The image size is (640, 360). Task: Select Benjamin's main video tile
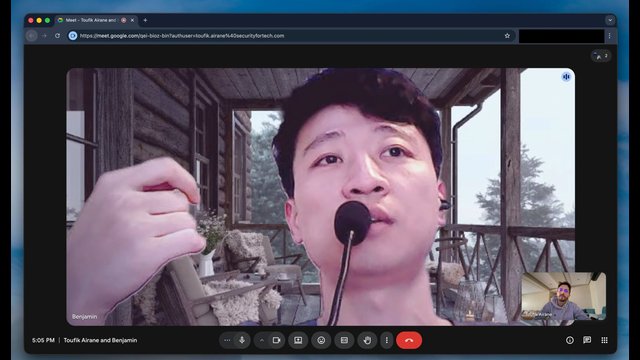click(x=321, y=196)
